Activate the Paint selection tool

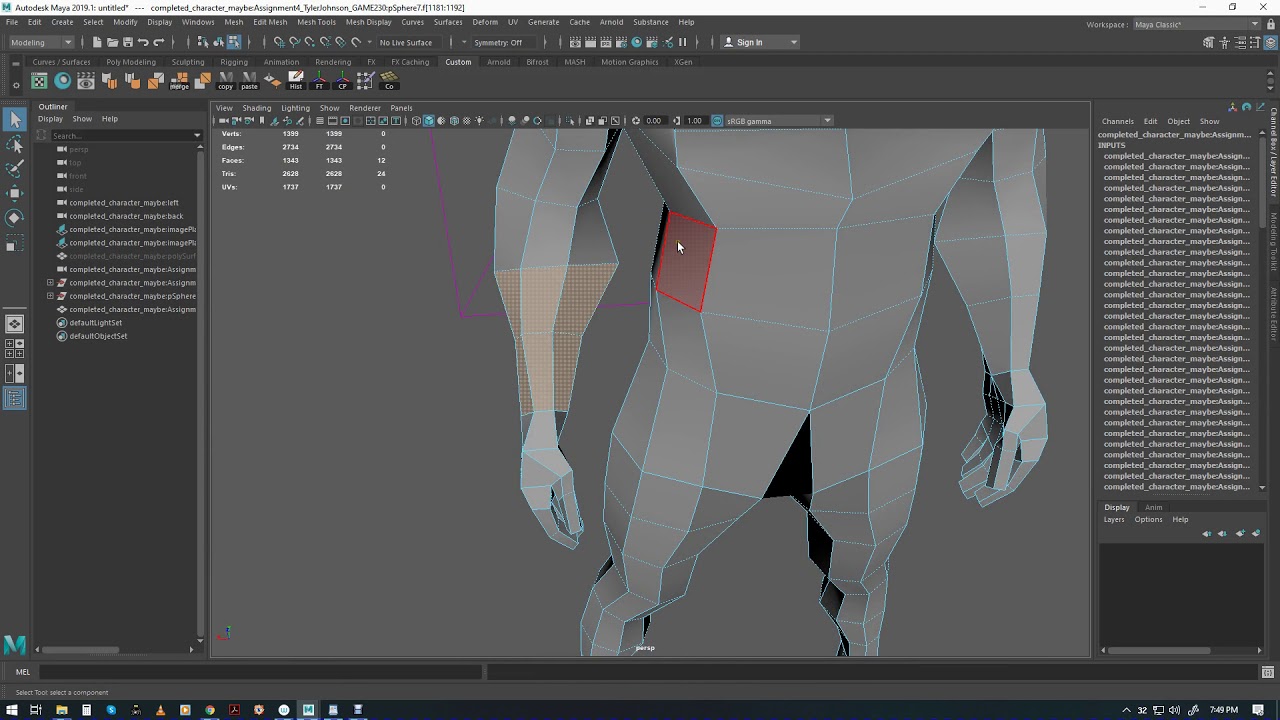click(x=14, y=169)
